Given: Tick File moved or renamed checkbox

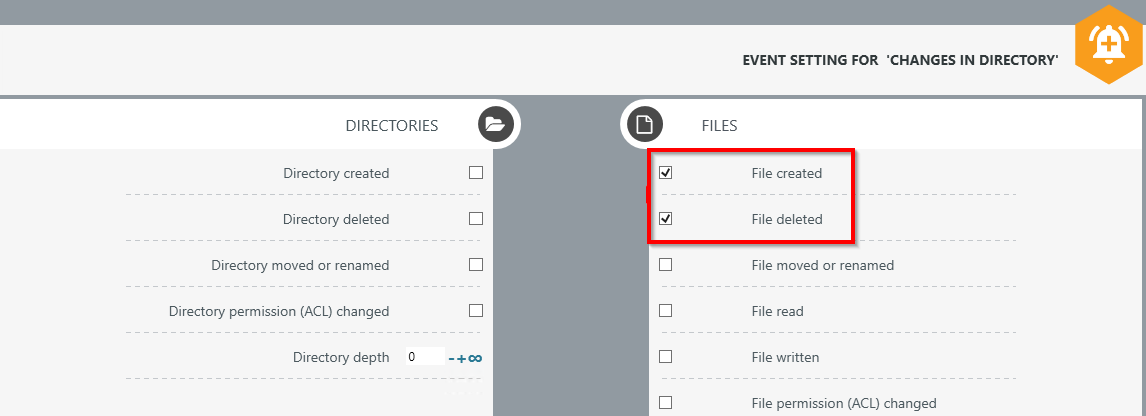Looking at the screenshot, I should point(666,265).
